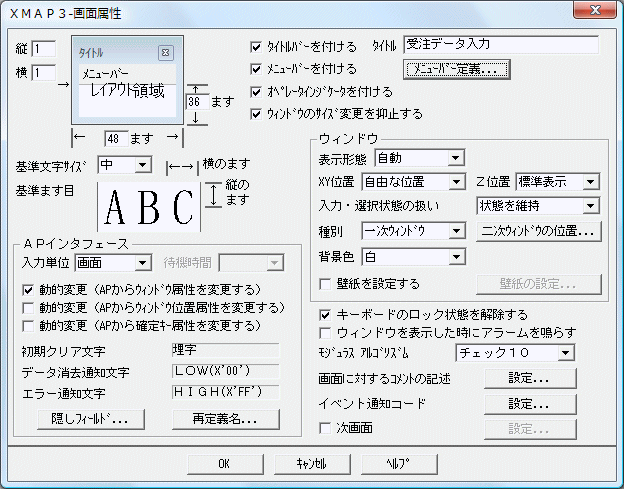Open イベント通知コード 設定... button
The height and width of the screenshot is (489, 624).
pos(530,404)
